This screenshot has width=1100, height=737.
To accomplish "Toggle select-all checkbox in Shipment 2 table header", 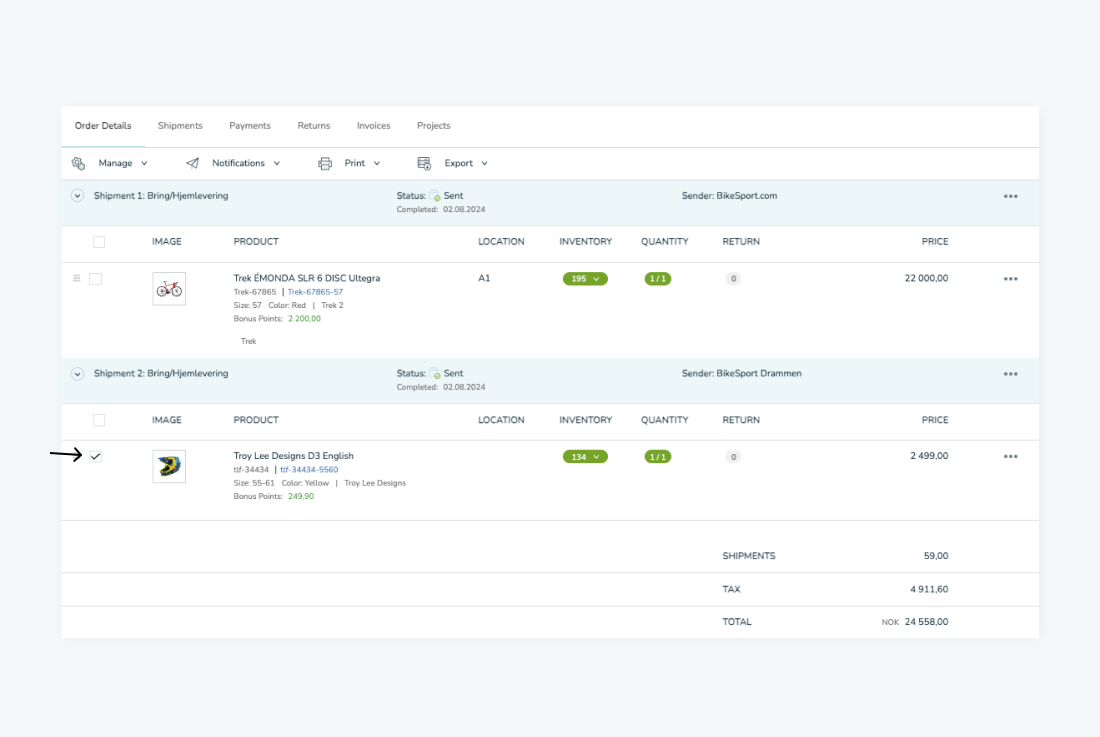I will click(99, 420).
